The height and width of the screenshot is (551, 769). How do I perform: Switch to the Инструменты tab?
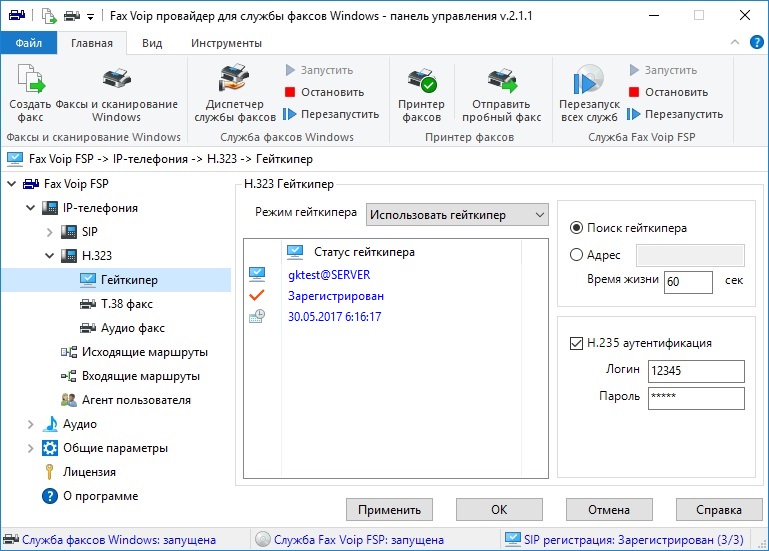pyautogui.click(x=226, y=43)
